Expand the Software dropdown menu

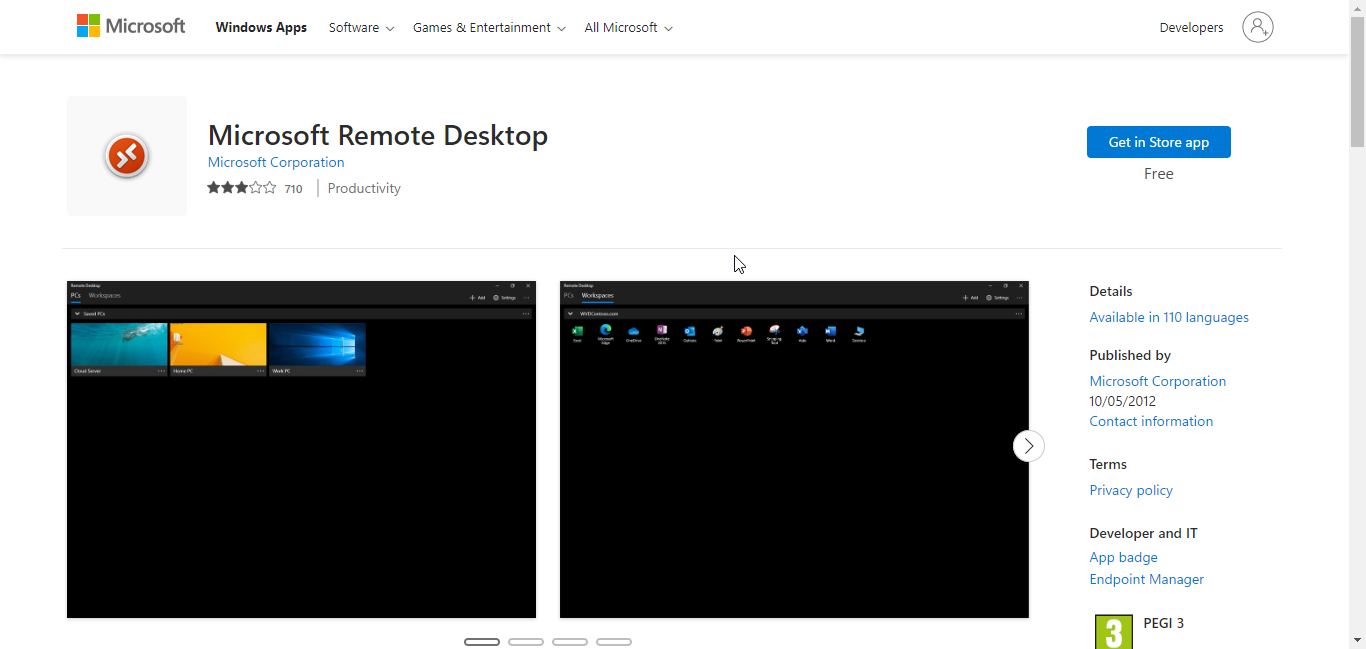pos(361,27)
